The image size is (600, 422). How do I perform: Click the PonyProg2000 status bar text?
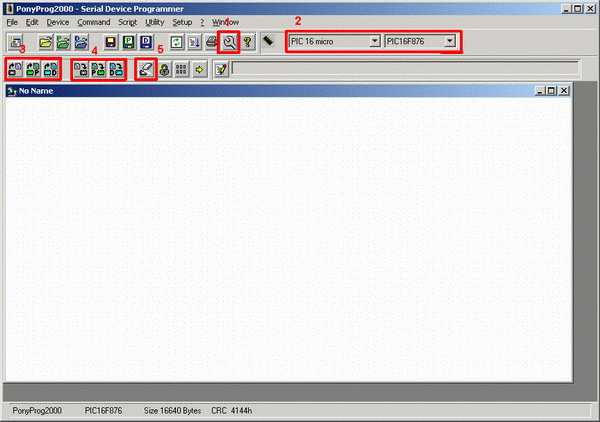coord(37,411)
